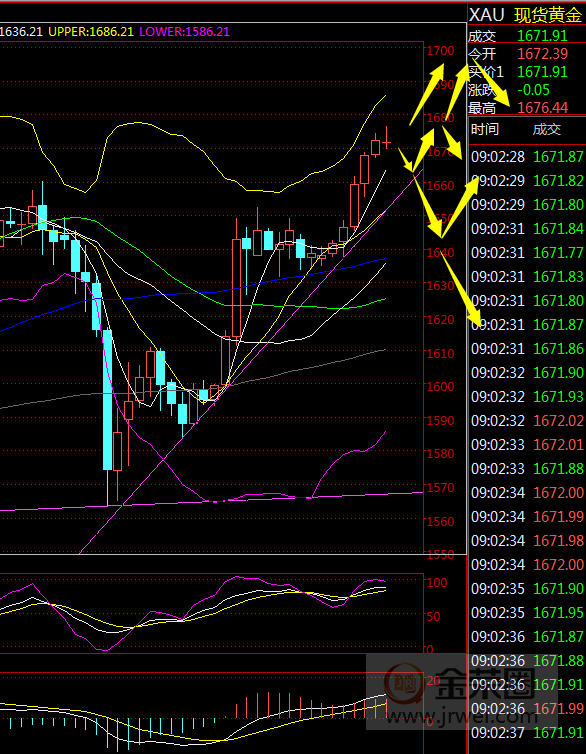Select the 1600 price axis label
This screenshot has height=754, width=586.
point(441,387)
